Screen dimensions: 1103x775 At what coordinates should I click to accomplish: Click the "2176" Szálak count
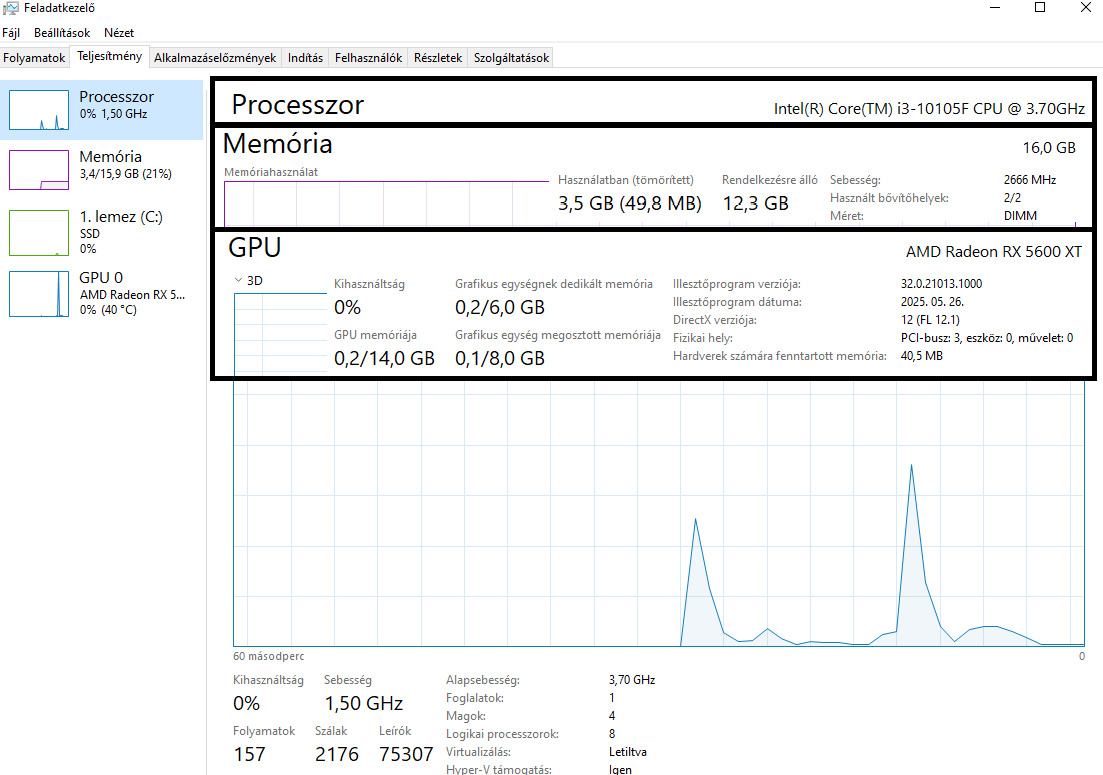pyautogui.click(x=337, y=755)
